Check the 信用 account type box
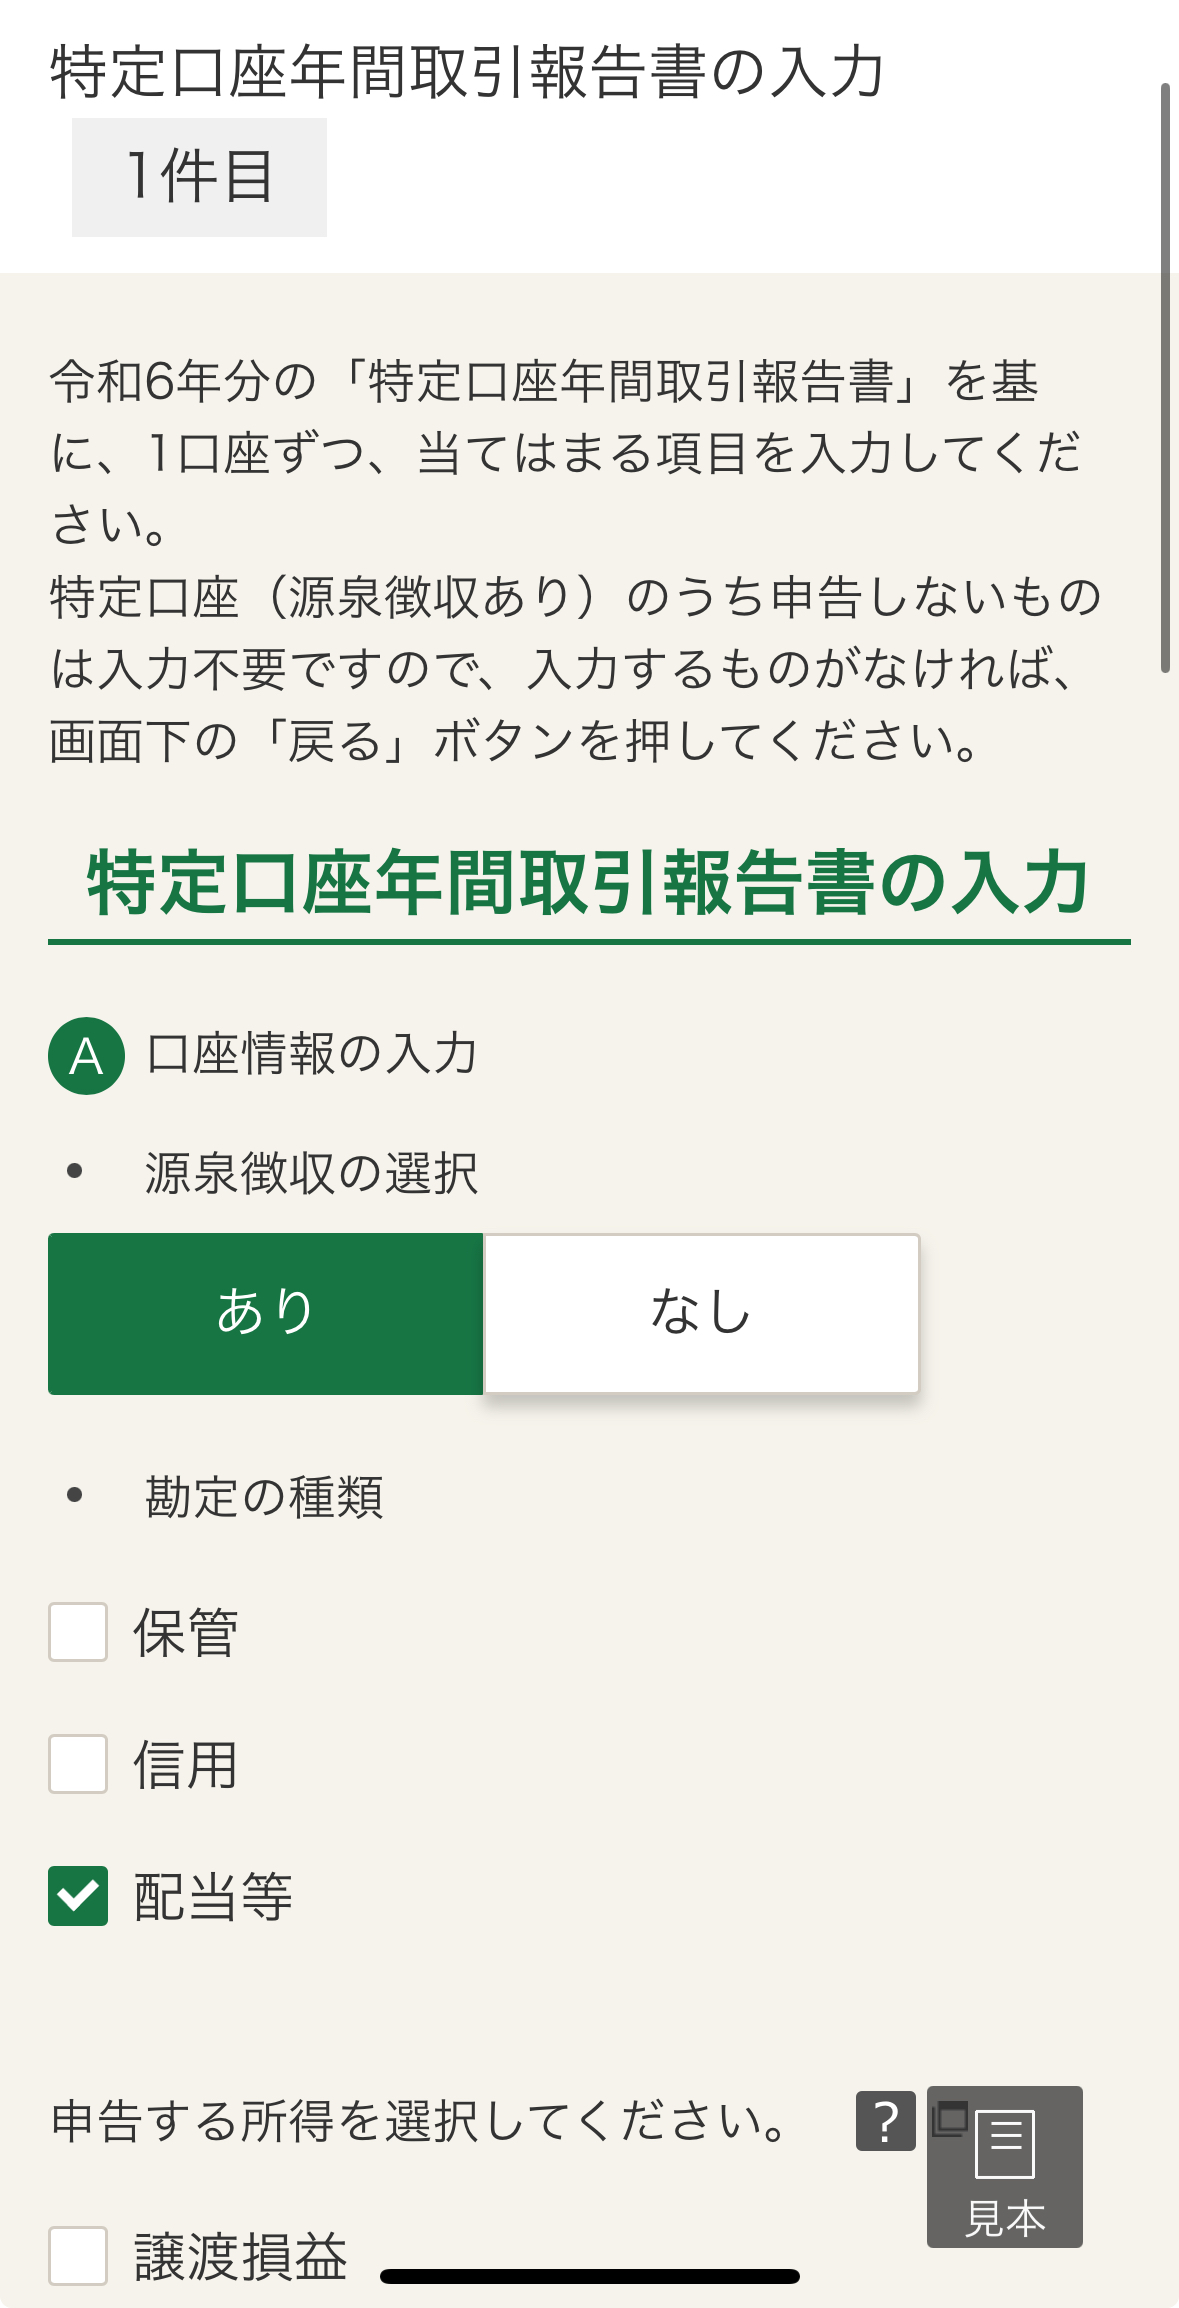The height and width of the screenshot is (2308, 1179). [x=78, y=1764]
